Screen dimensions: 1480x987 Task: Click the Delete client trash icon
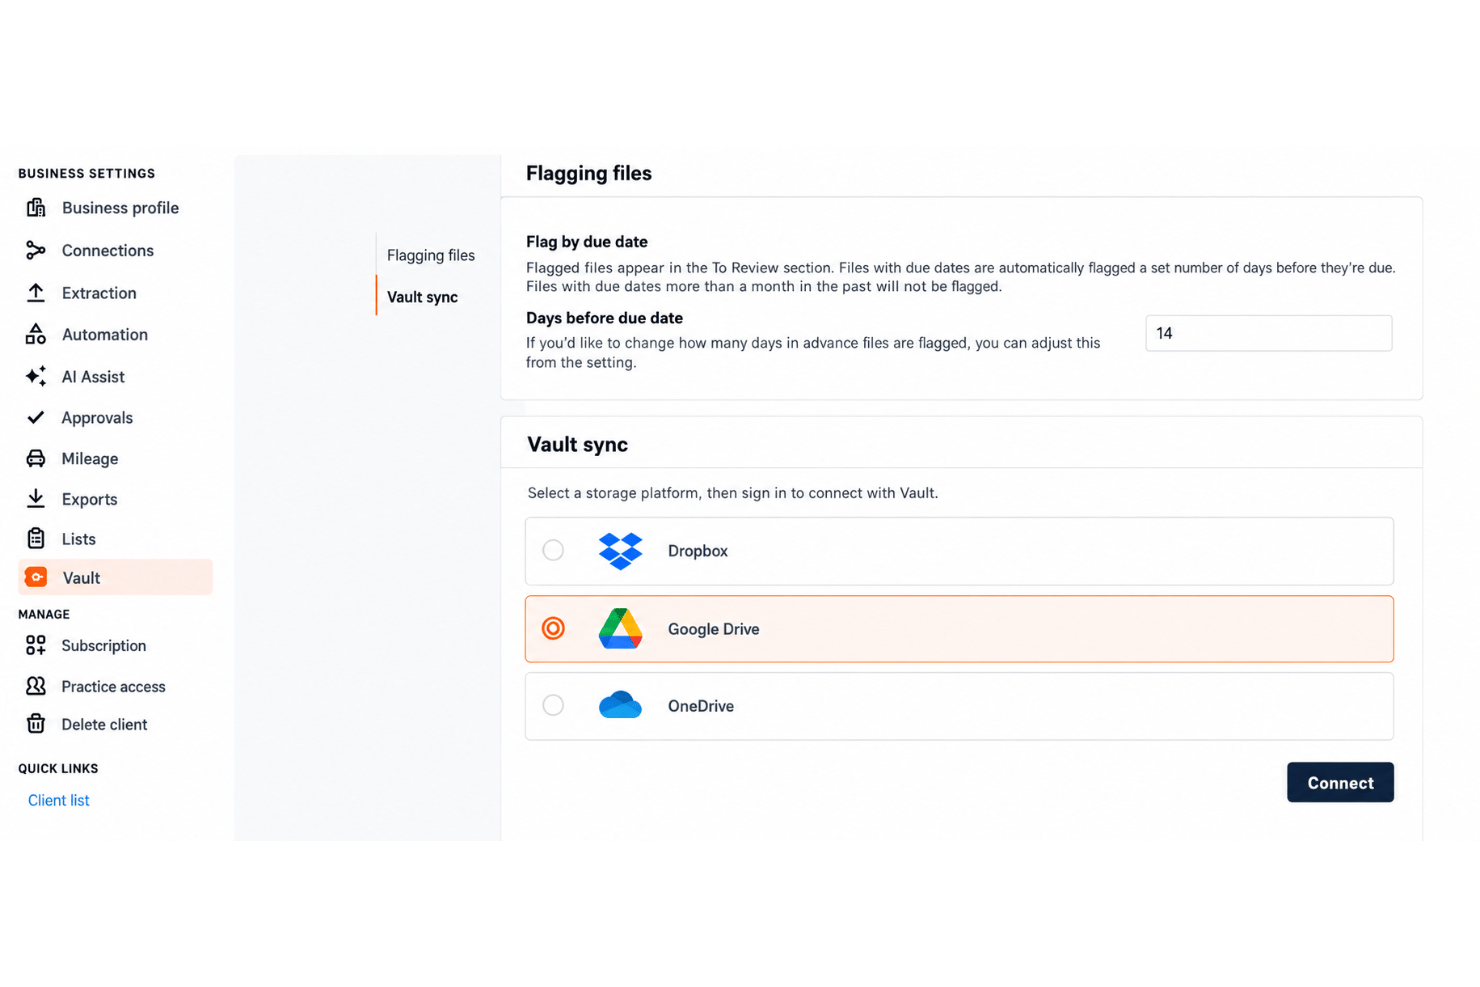pyautogui.click(x=36, y=723)
